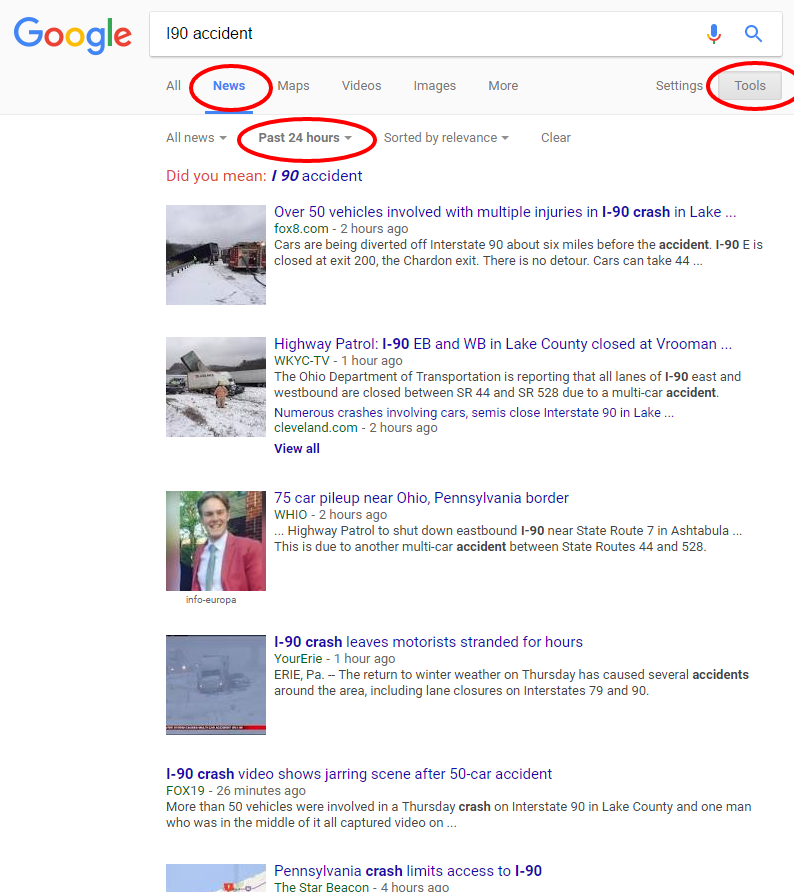Click the voice search microphone icon
The width and height of the screenshot is (794, 892).
(x=713, y=34)
